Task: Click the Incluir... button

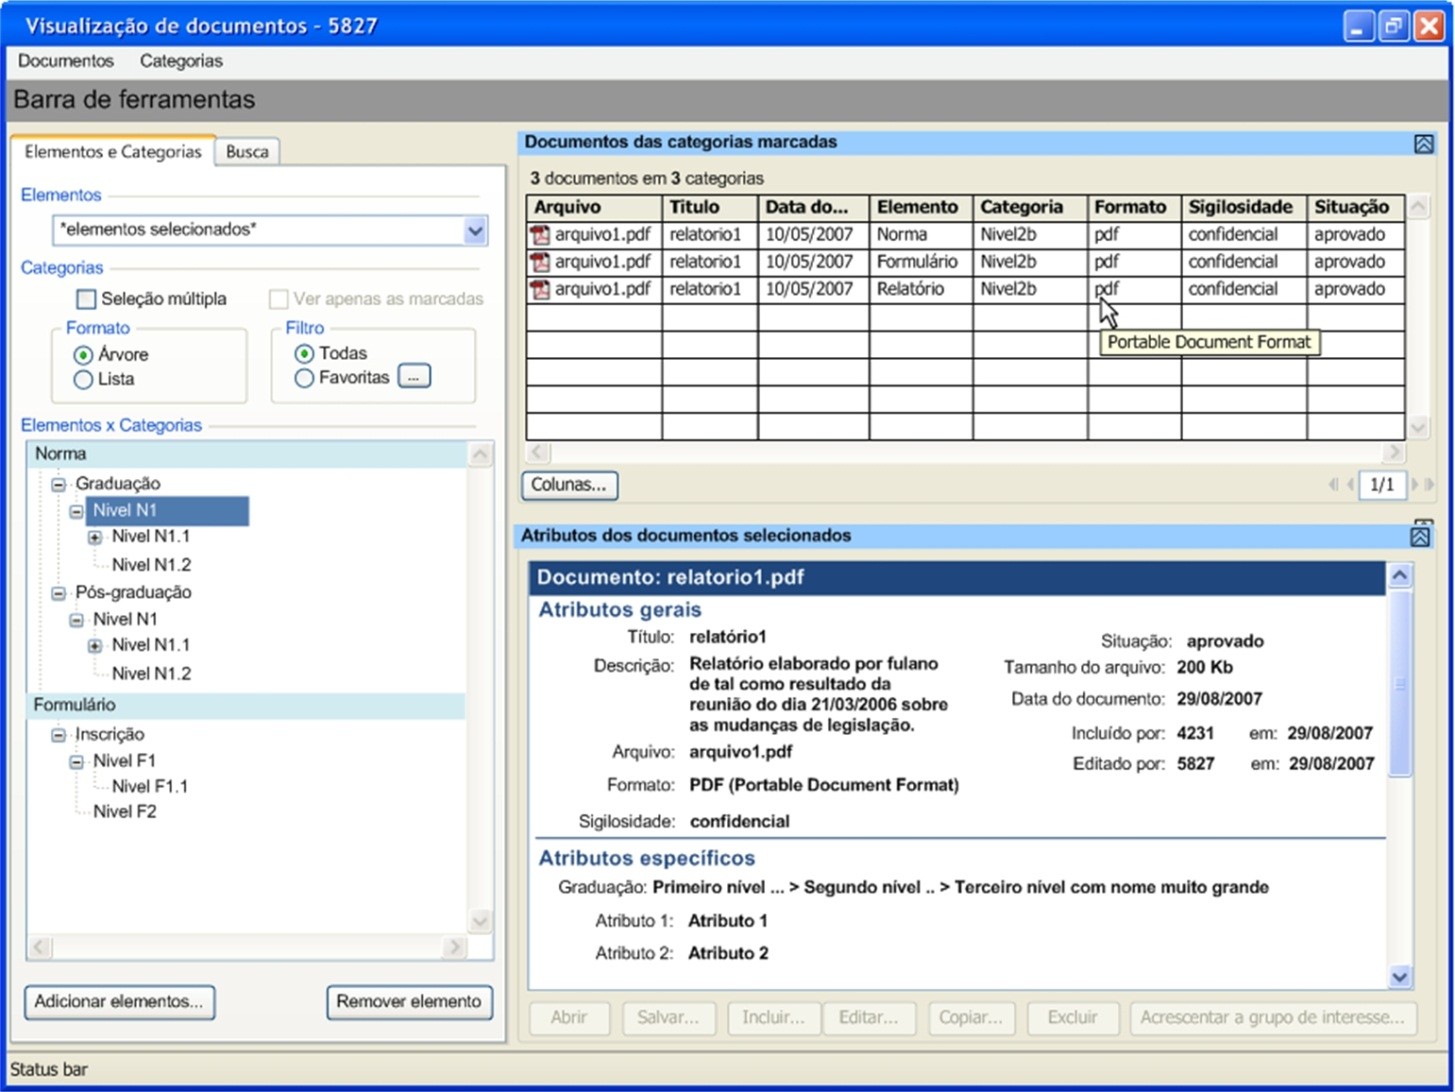Action: pyautogui.click(x=773, y=1018)
